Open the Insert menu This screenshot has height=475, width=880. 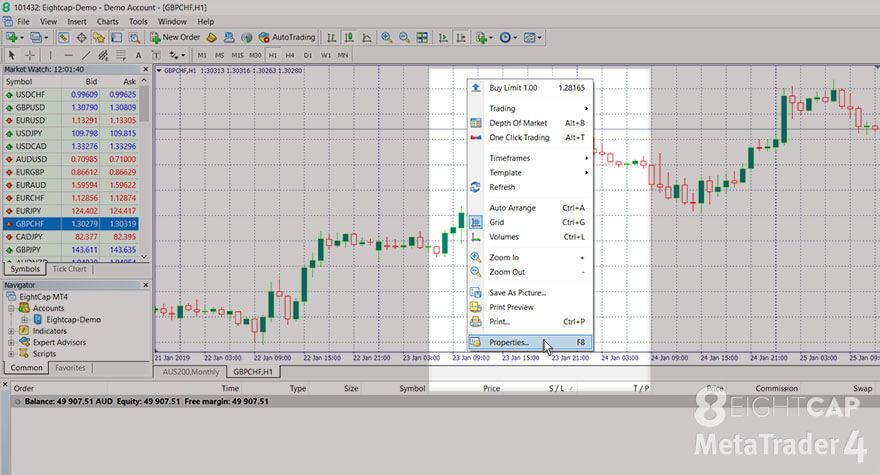(77, 21)
